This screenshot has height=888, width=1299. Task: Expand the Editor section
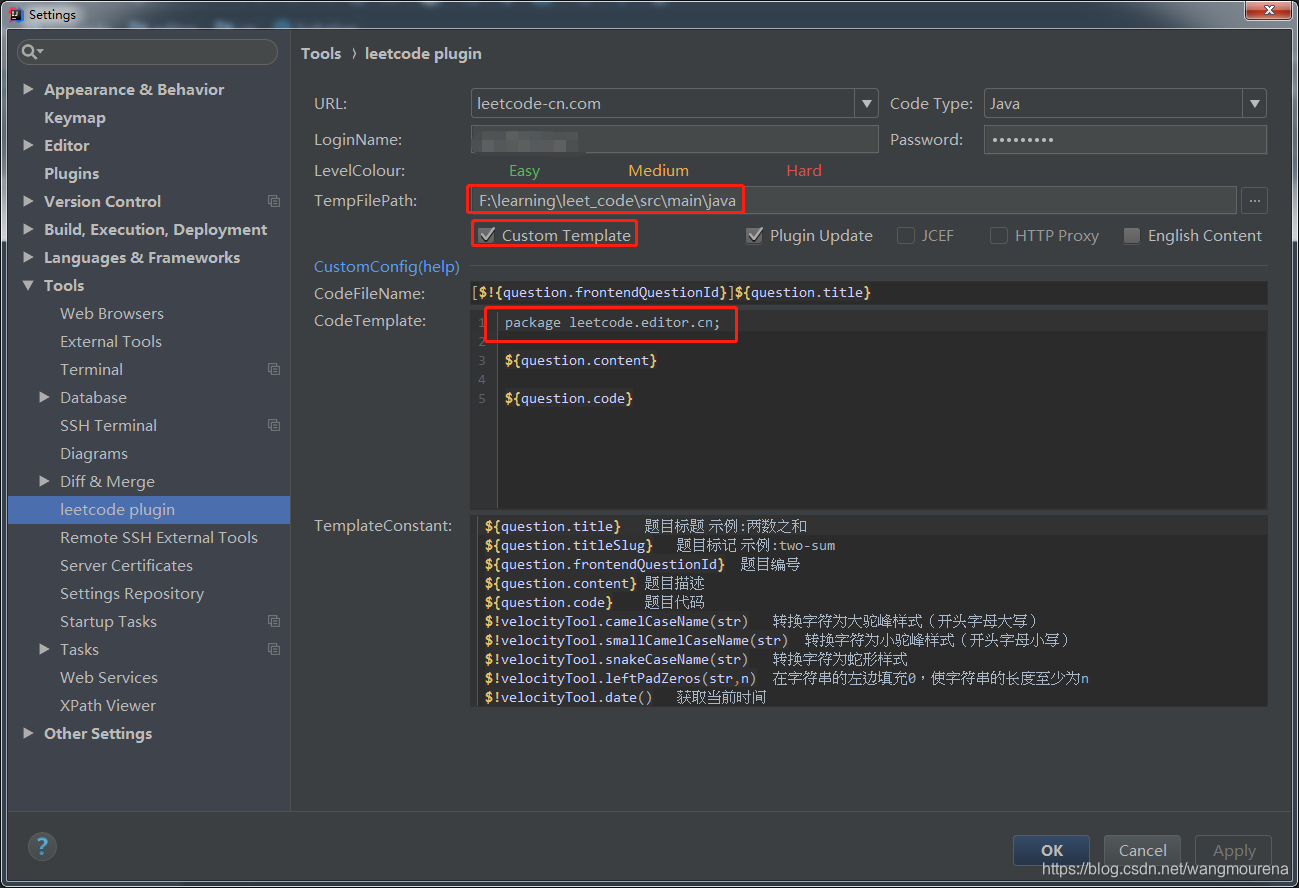28,145
